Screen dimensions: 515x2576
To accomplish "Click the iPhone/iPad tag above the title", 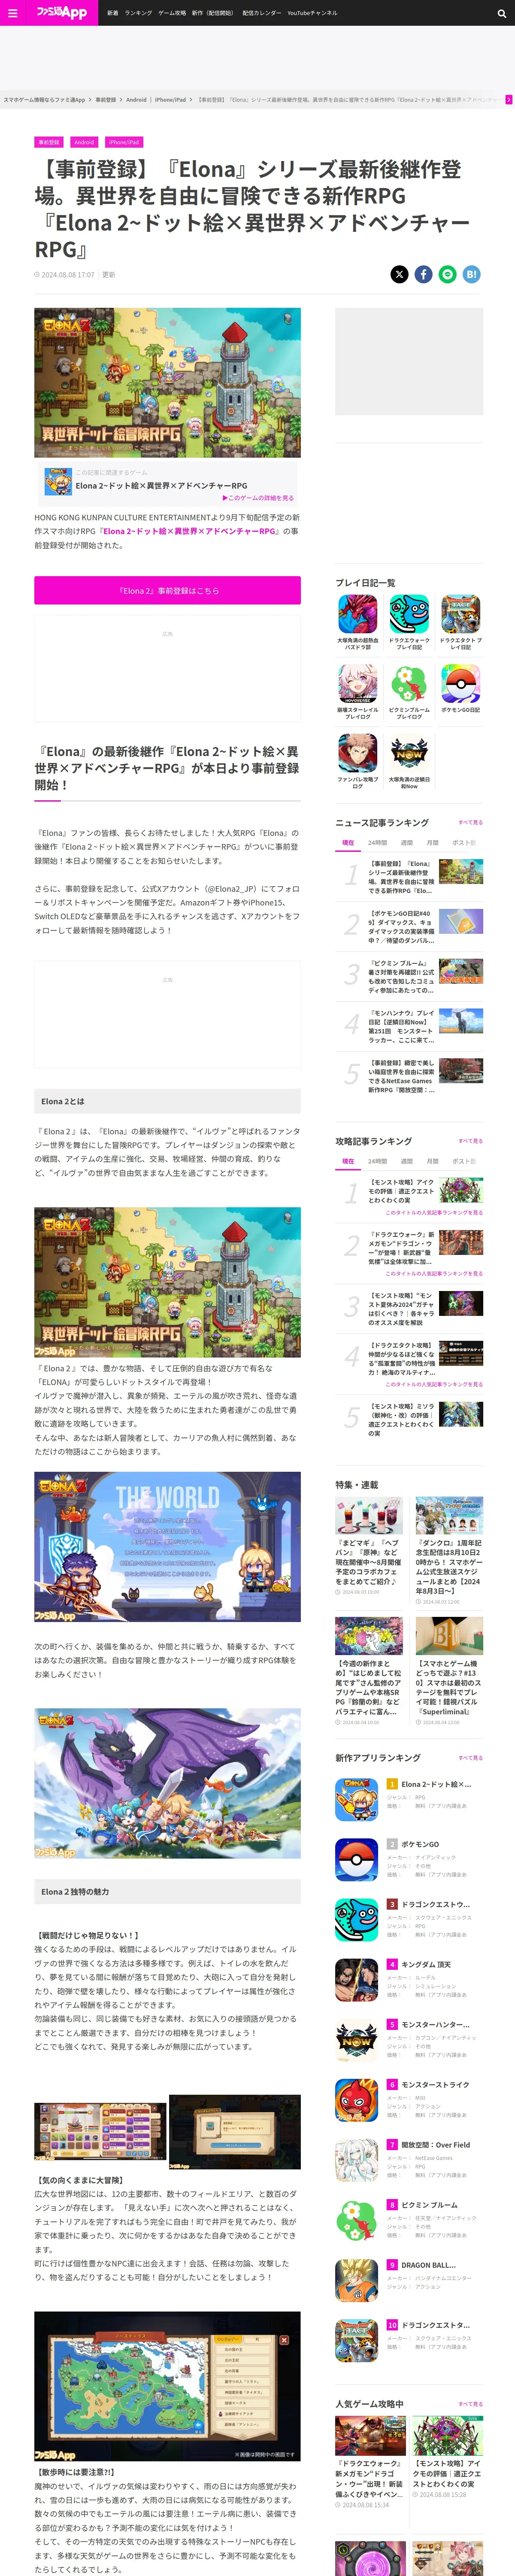I will [x=124, y=142].
